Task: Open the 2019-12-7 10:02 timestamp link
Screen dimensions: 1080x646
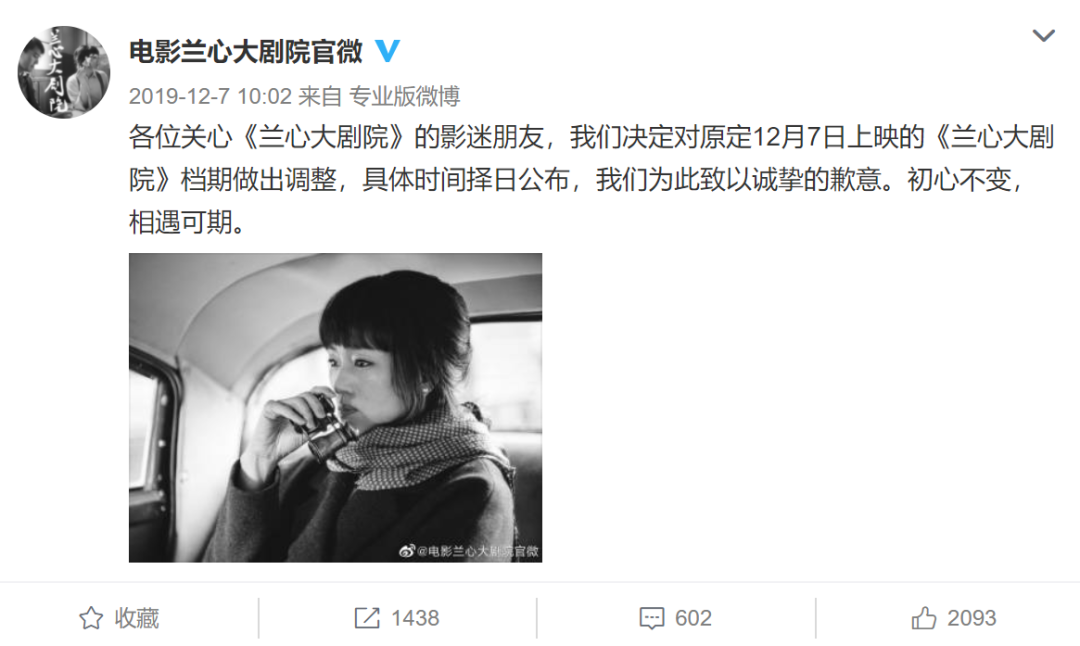Action: coord(210,96)
